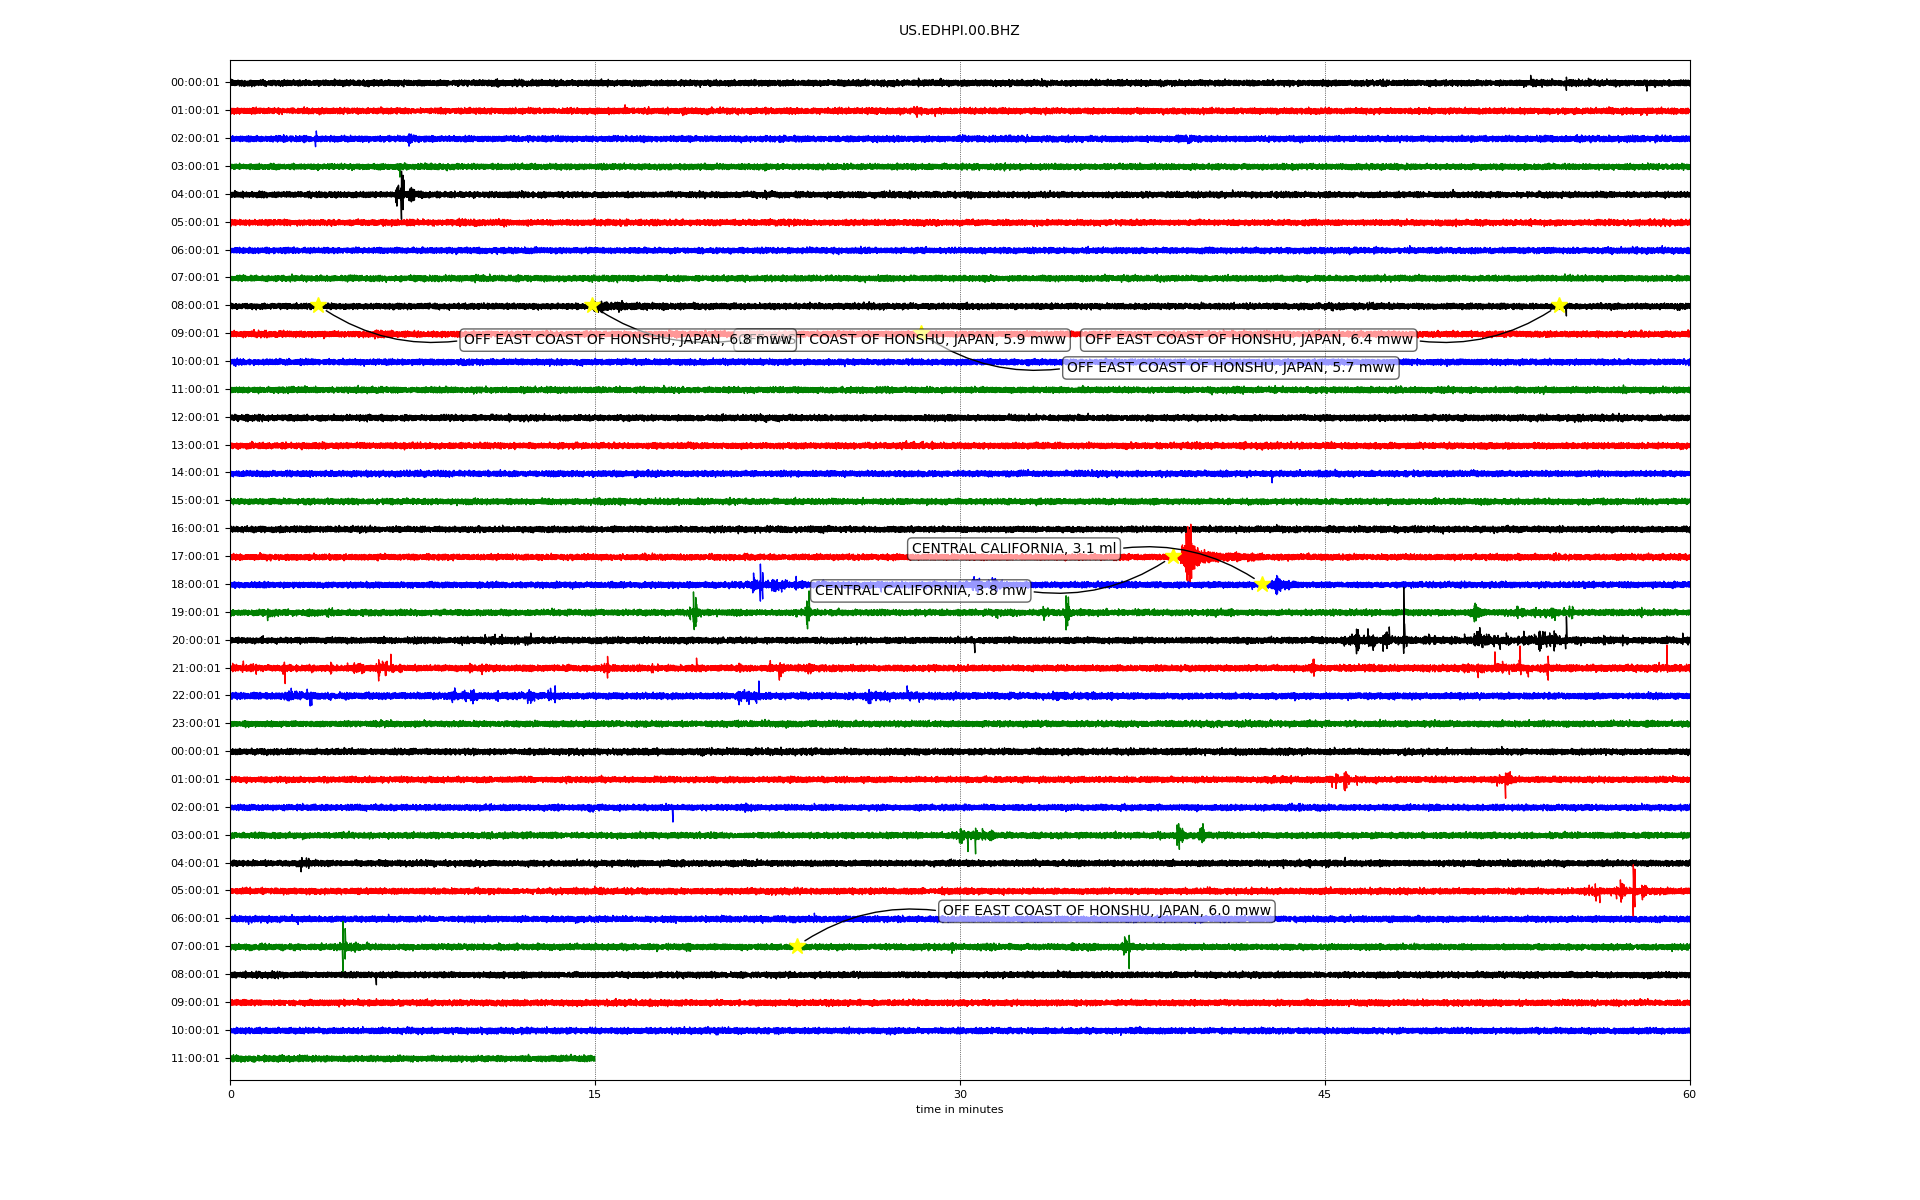
Task: Click the 'time in minutes' axis label
Action: 959,1109
